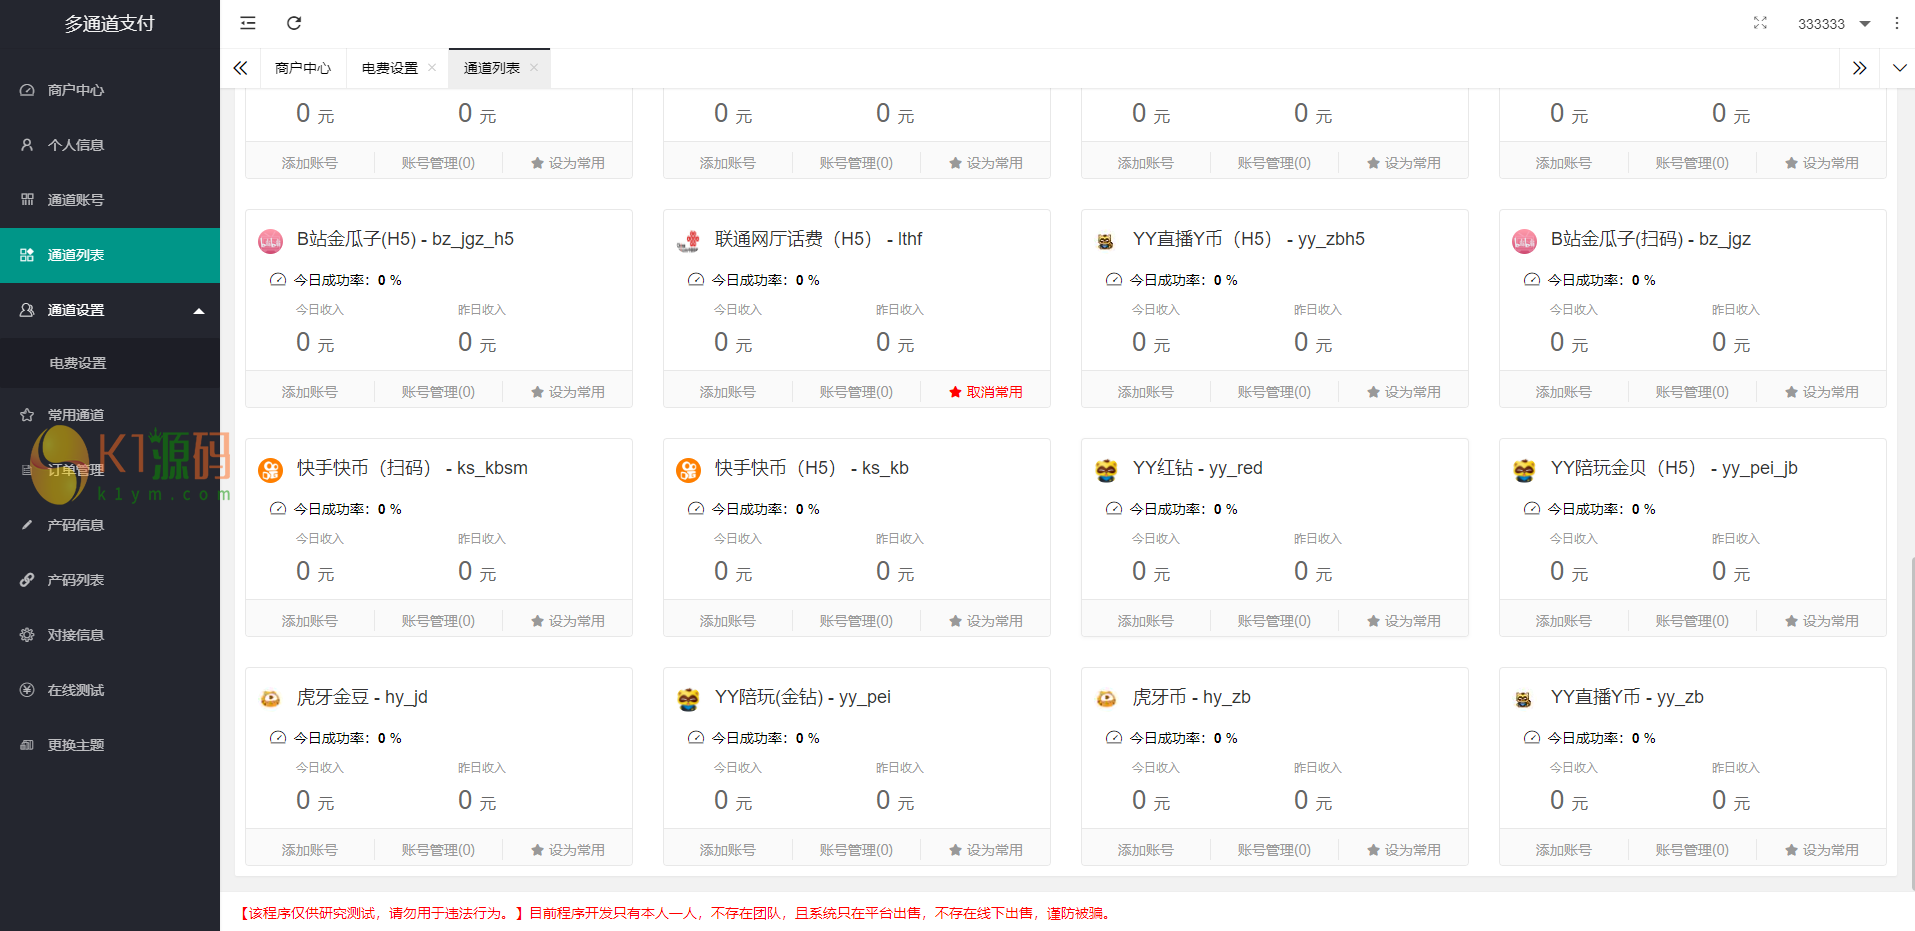Open 个人信息 in the sidebar

110,145
